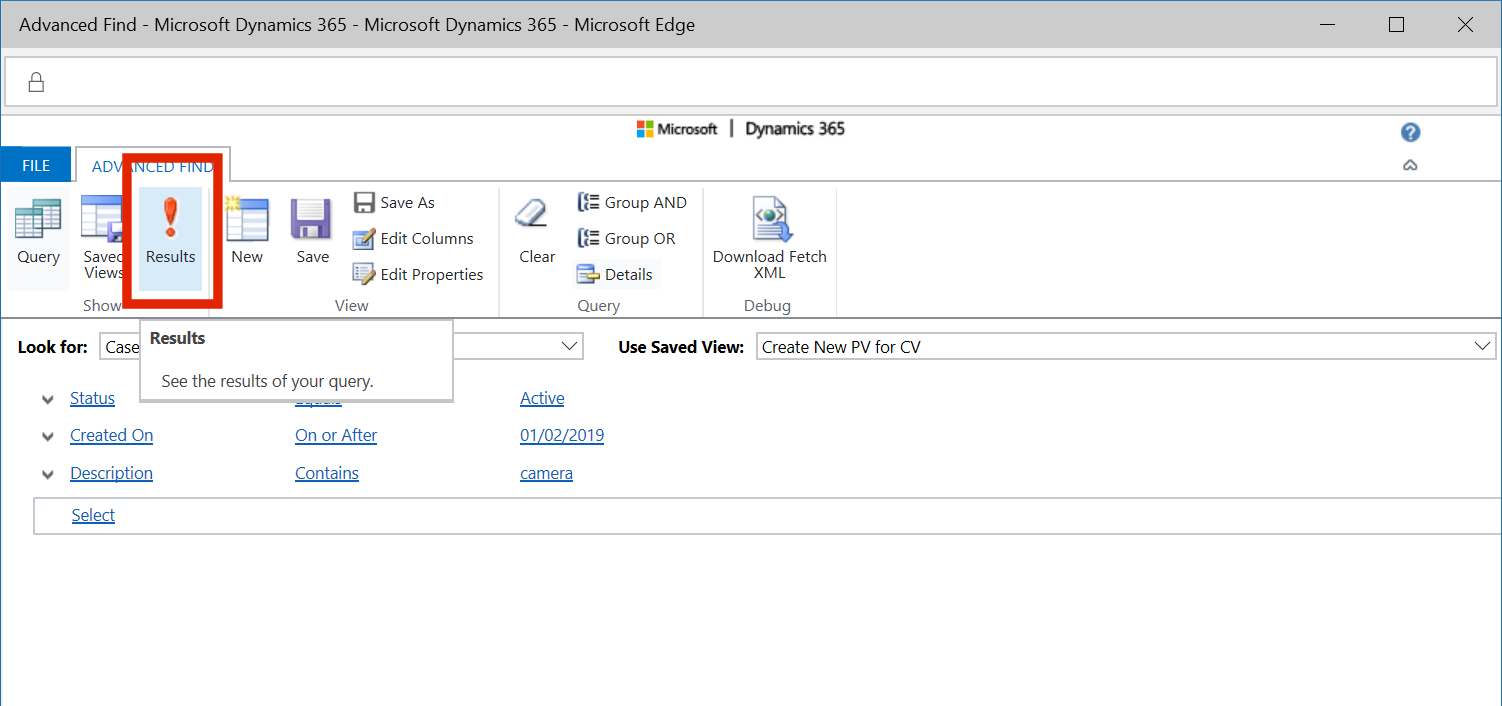Click the Microsoft logo
The image size is (1502, 706).
click(x=677, y=129)
